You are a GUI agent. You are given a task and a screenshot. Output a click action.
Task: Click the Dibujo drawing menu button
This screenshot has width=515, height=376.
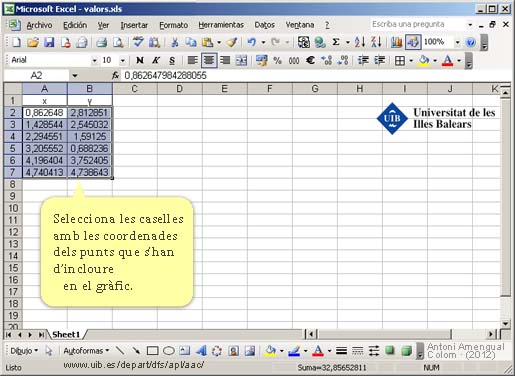[x=24, y=351]
